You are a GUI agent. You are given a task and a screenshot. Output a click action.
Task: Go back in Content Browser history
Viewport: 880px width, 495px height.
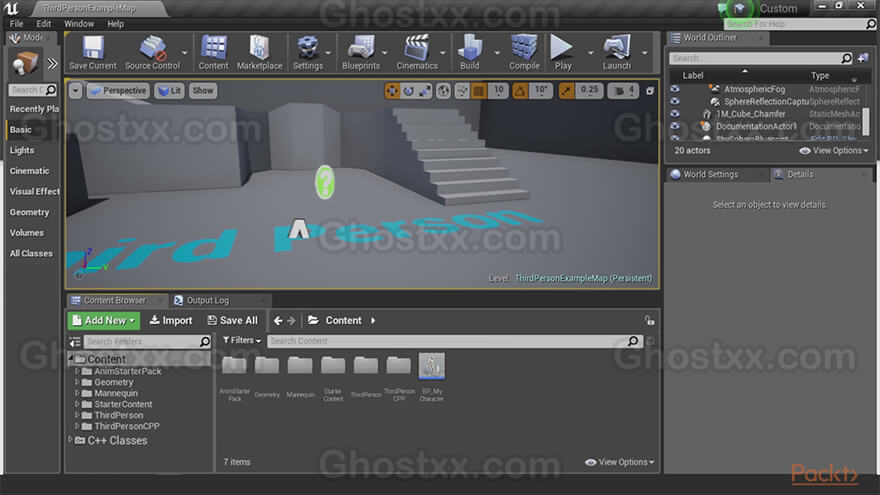tap(278, 320)
